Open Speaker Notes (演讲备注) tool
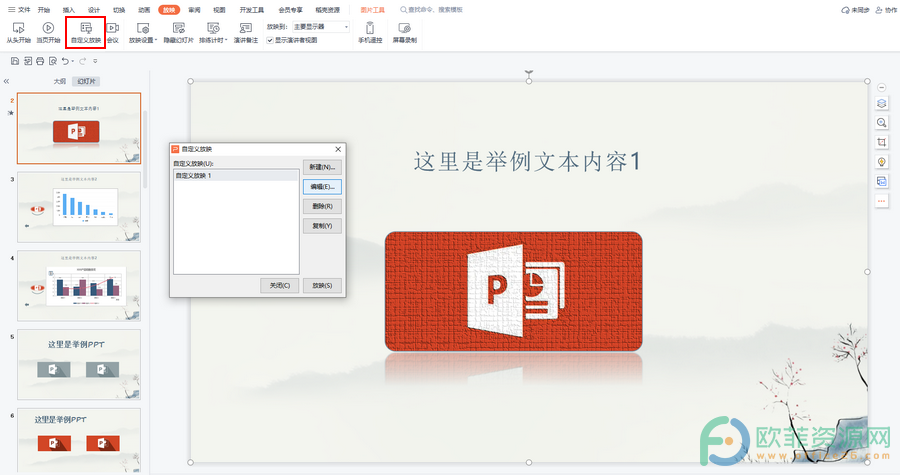The height and width of the screenshot is (475, 900). point(246,33)
